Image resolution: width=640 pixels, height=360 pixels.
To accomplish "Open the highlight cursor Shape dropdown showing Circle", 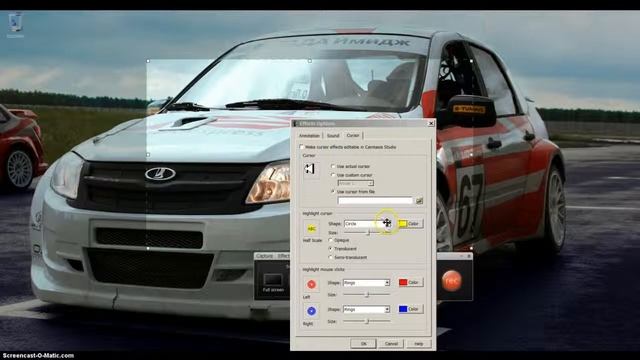I will 367,224.
